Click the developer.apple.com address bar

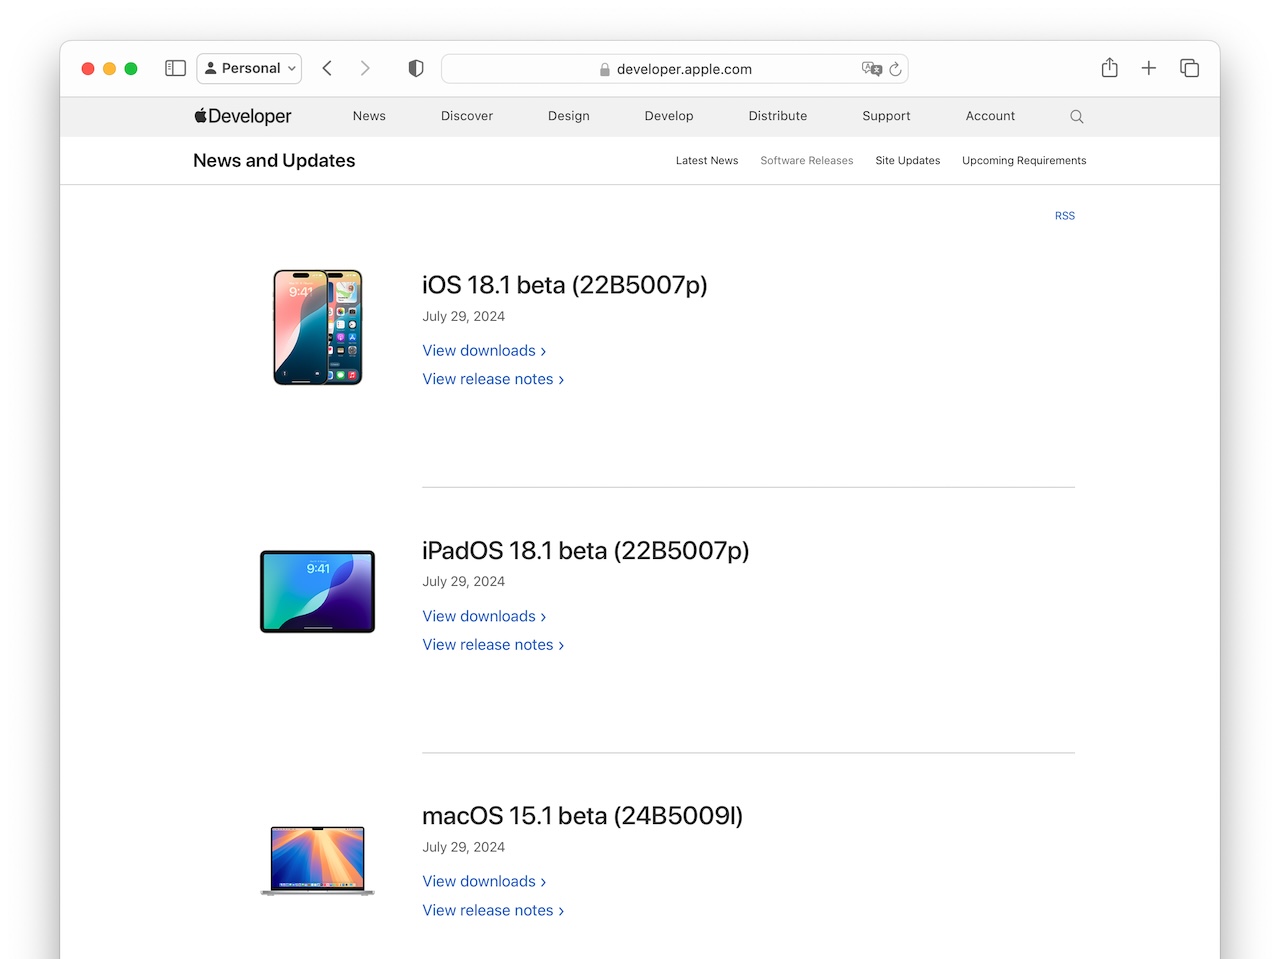tap(675, 69)
